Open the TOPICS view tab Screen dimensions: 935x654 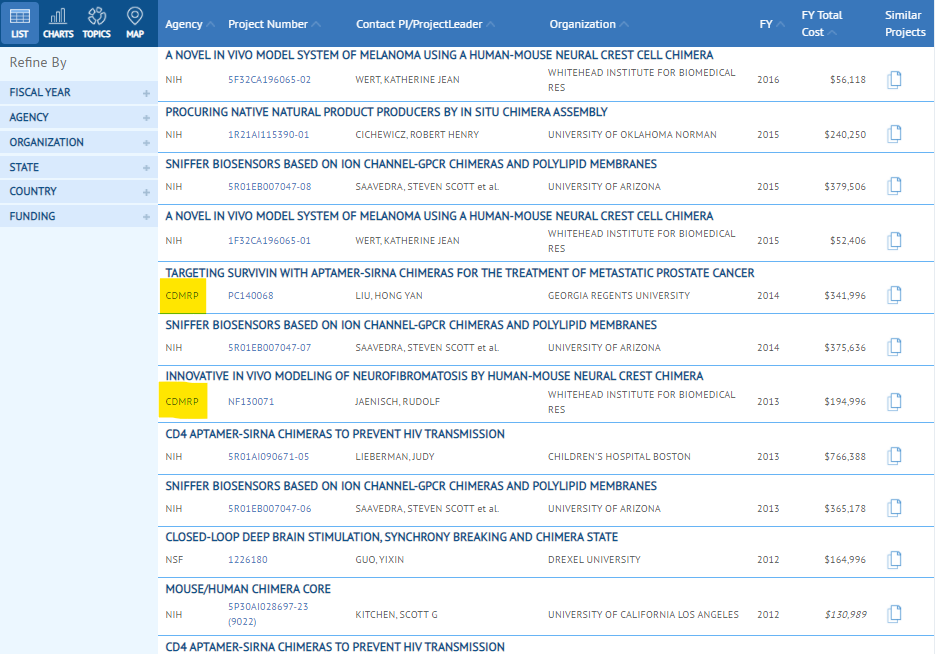coord(97,23)
